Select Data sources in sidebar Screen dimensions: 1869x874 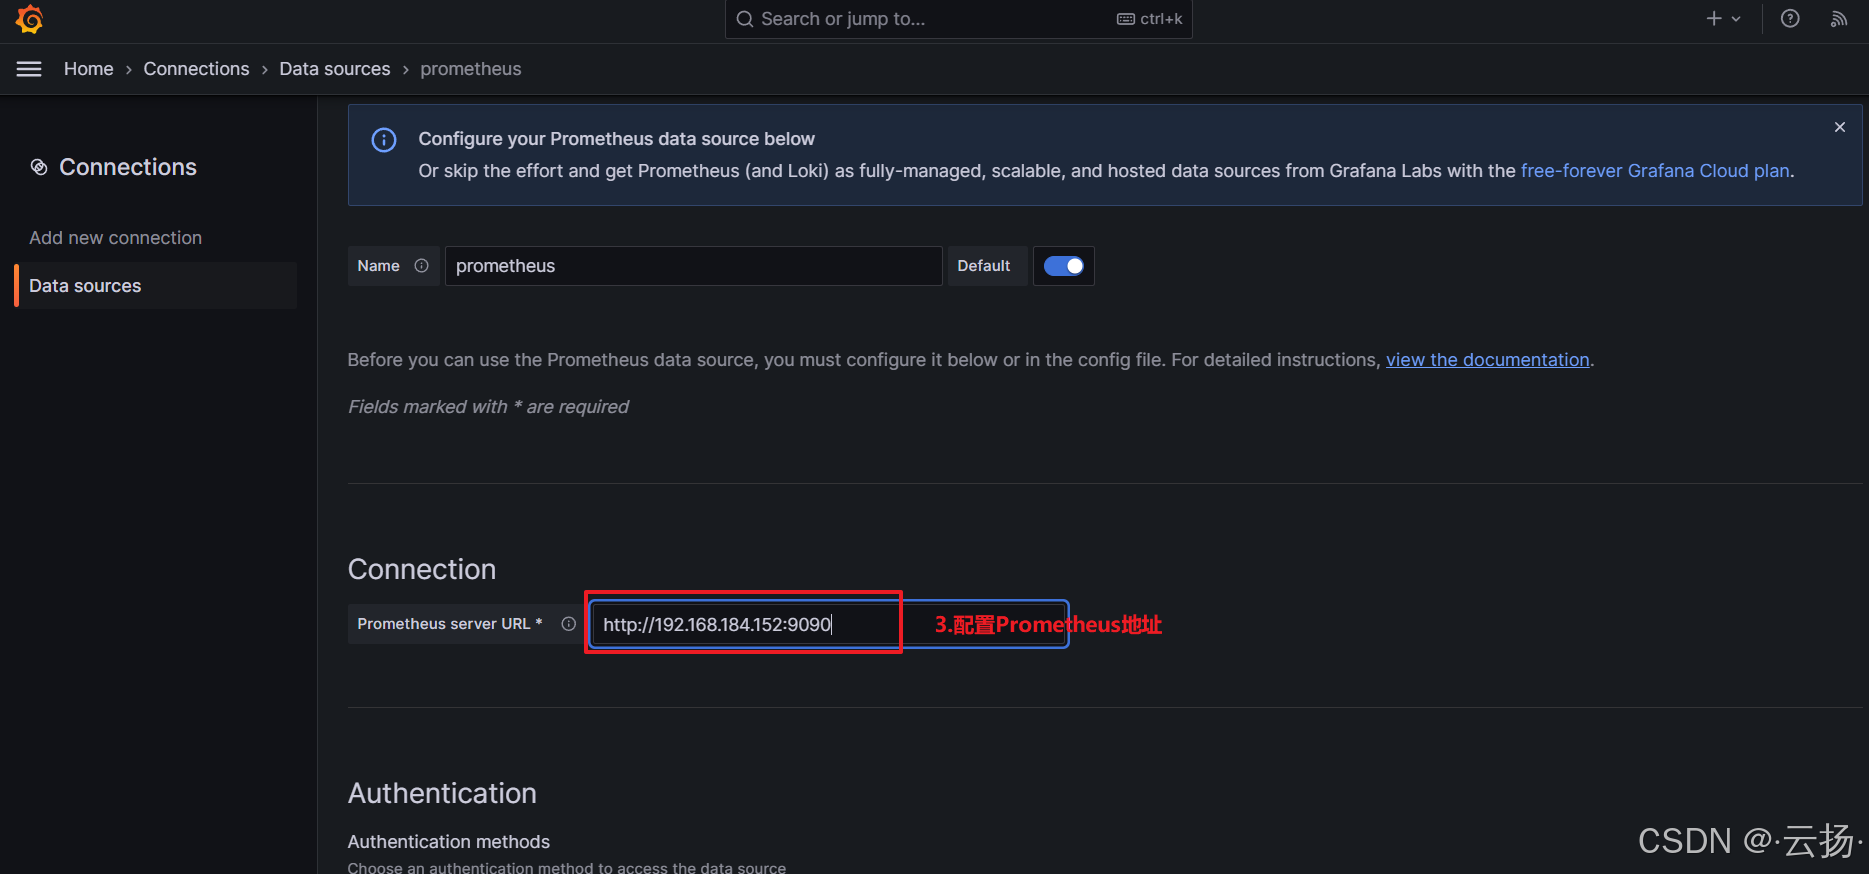click(x=155, y=286)
